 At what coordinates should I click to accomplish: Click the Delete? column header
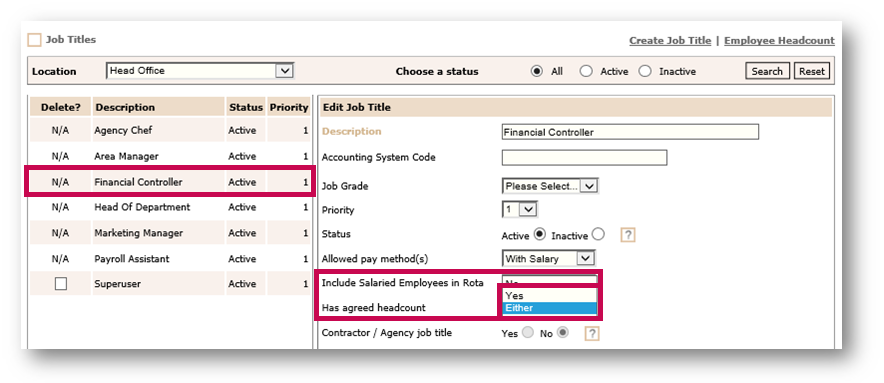60,107
